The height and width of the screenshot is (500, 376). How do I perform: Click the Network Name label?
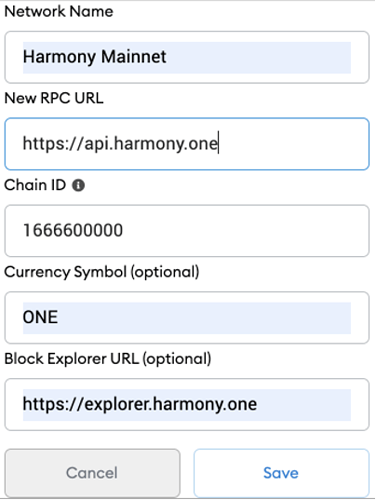coord(59,12)
